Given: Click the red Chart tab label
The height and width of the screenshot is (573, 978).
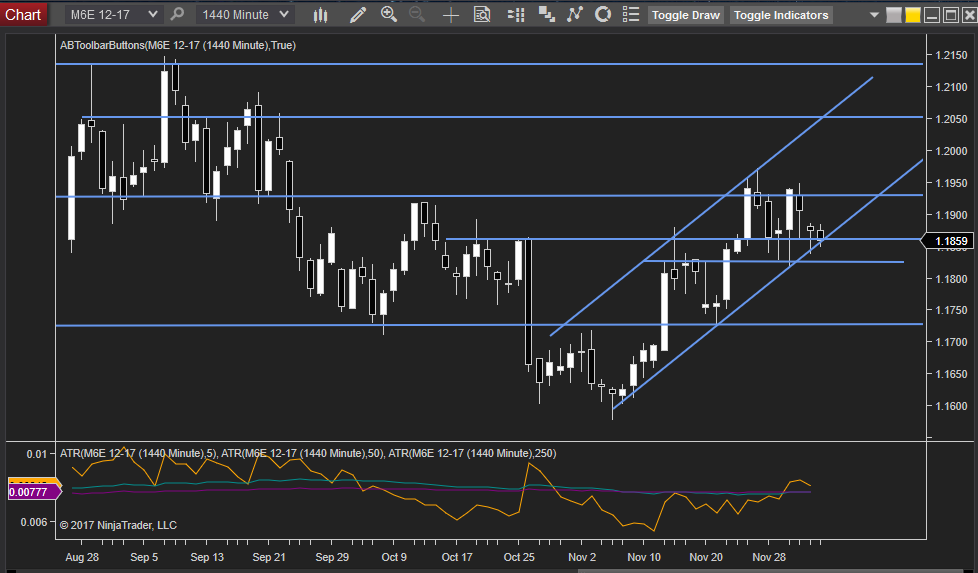Looking at the screenshot, I should pyautogui.click(x=23, y=14).
